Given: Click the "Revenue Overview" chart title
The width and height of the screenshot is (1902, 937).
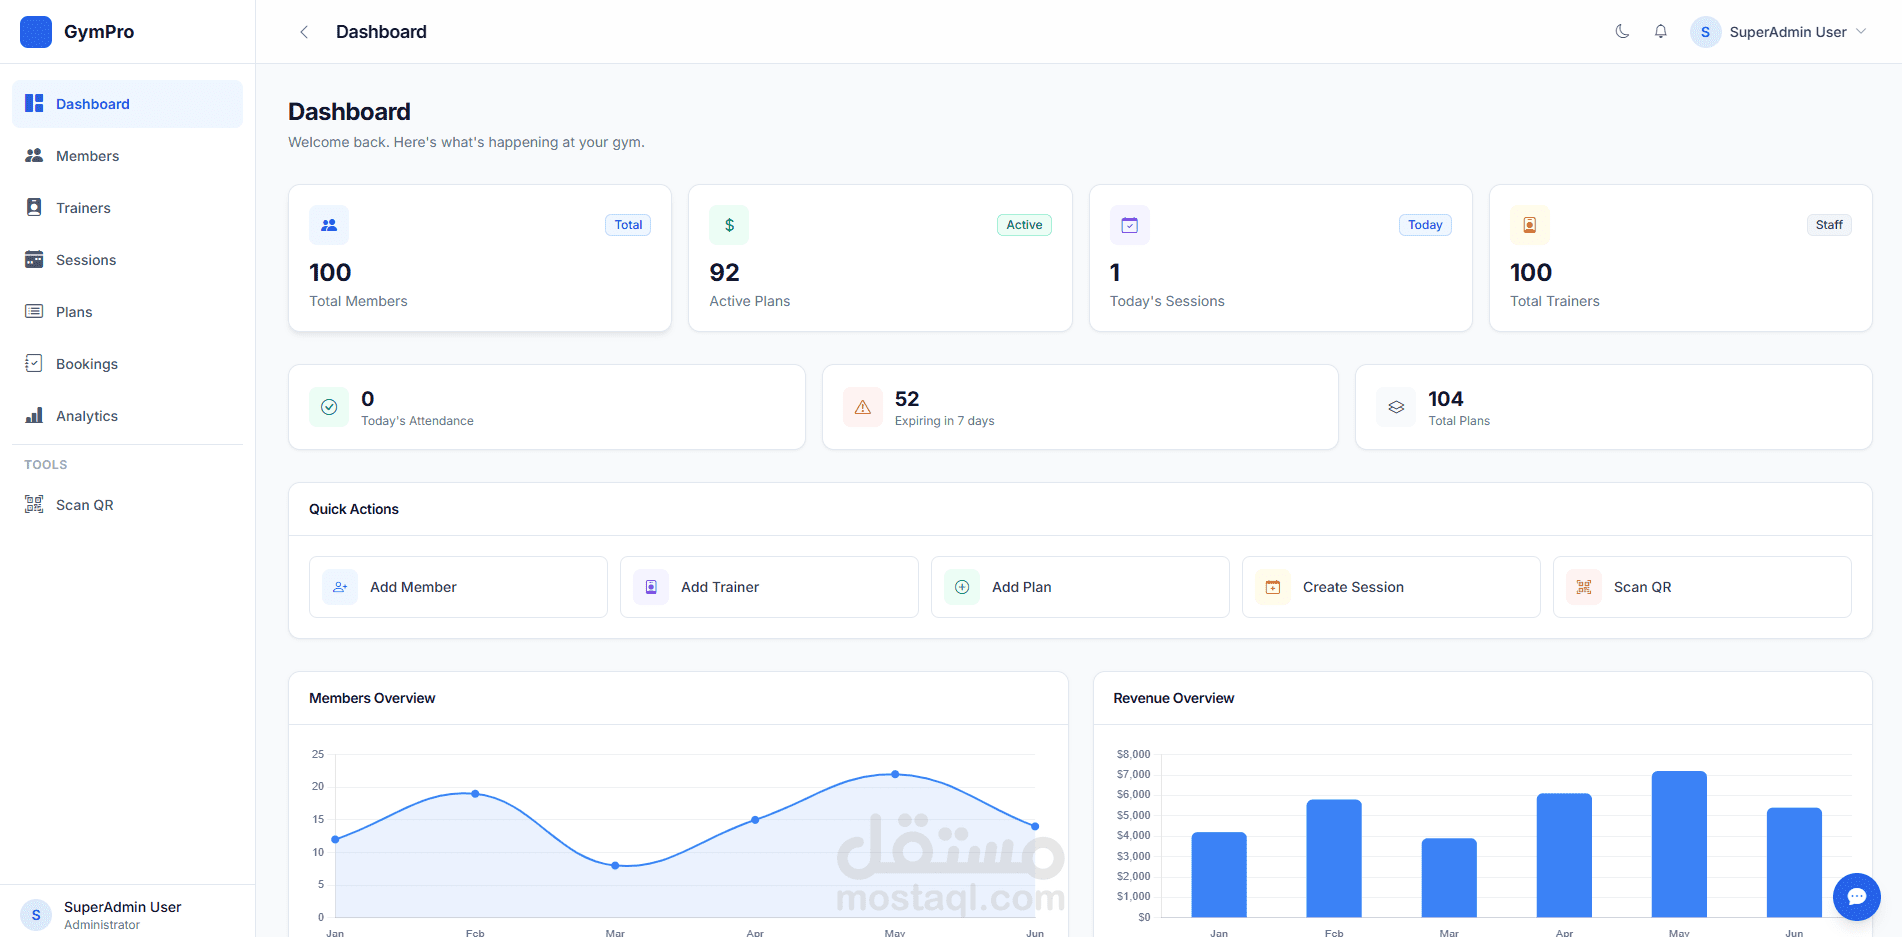Looking at the screenshot, I should (x=1173, y=698).
